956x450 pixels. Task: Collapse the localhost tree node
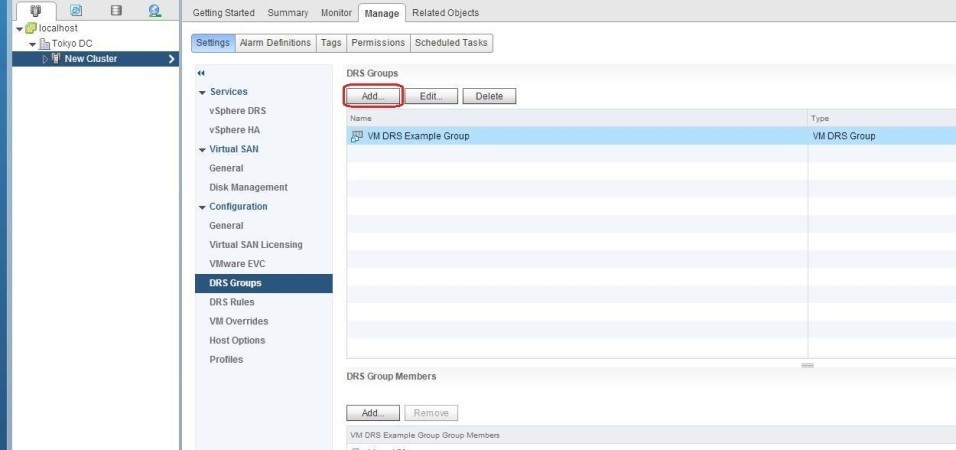tap(20, 29)
